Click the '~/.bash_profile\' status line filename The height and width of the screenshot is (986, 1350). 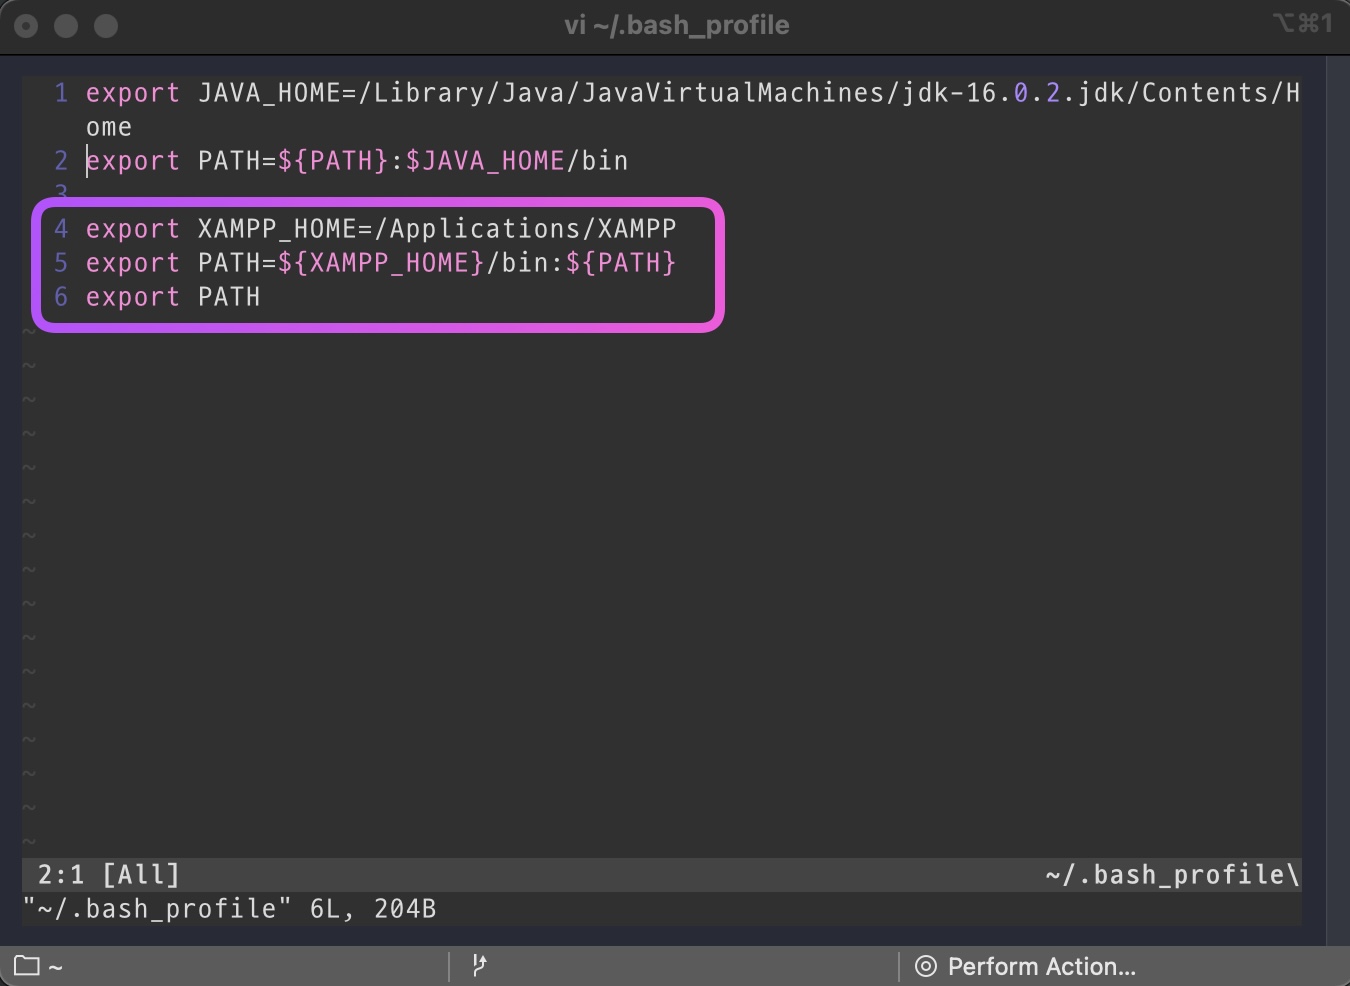pos(1173,875)
